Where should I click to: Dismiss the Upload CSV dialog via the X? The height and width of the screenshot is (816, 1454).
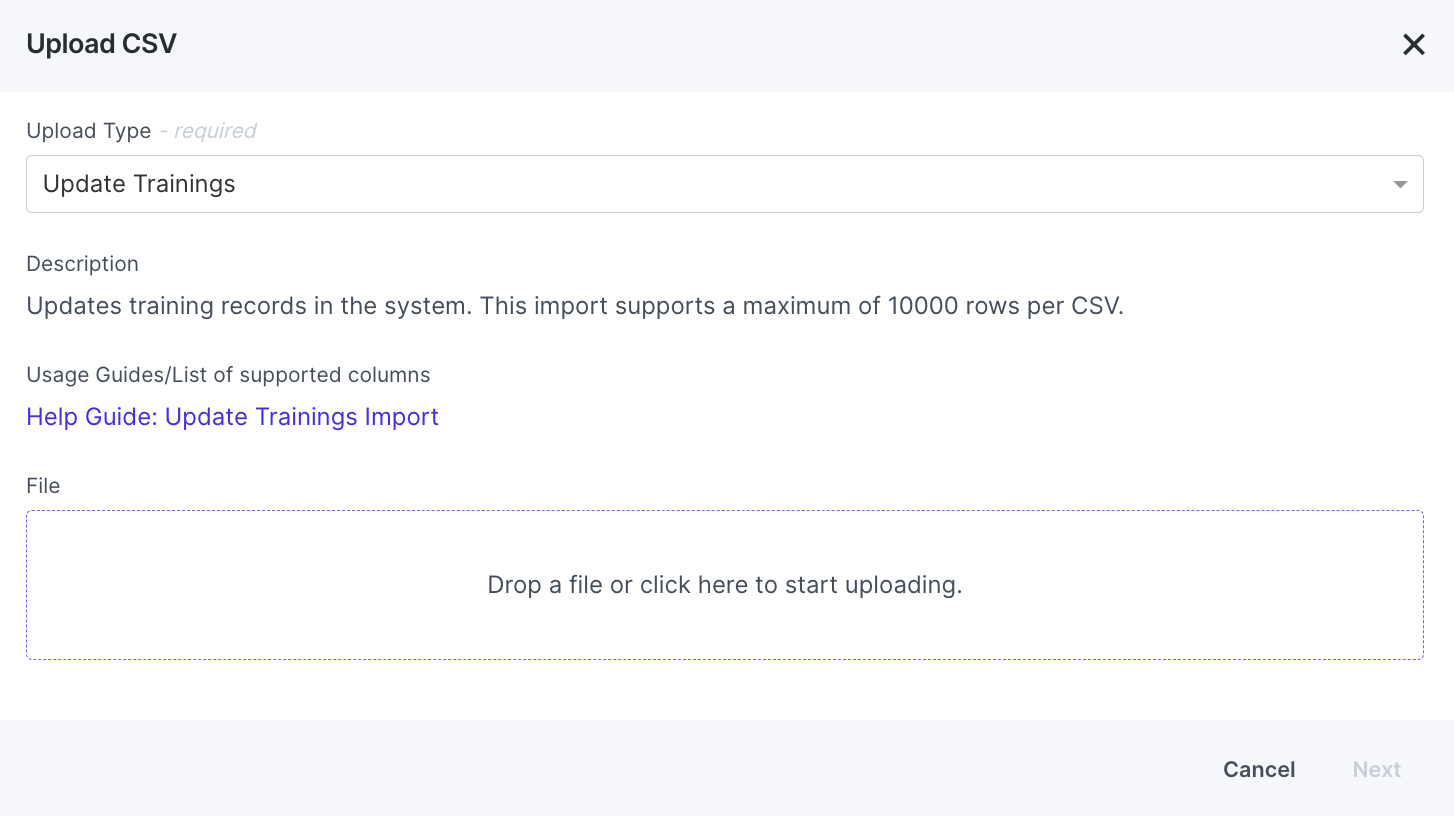point(1414,44)
